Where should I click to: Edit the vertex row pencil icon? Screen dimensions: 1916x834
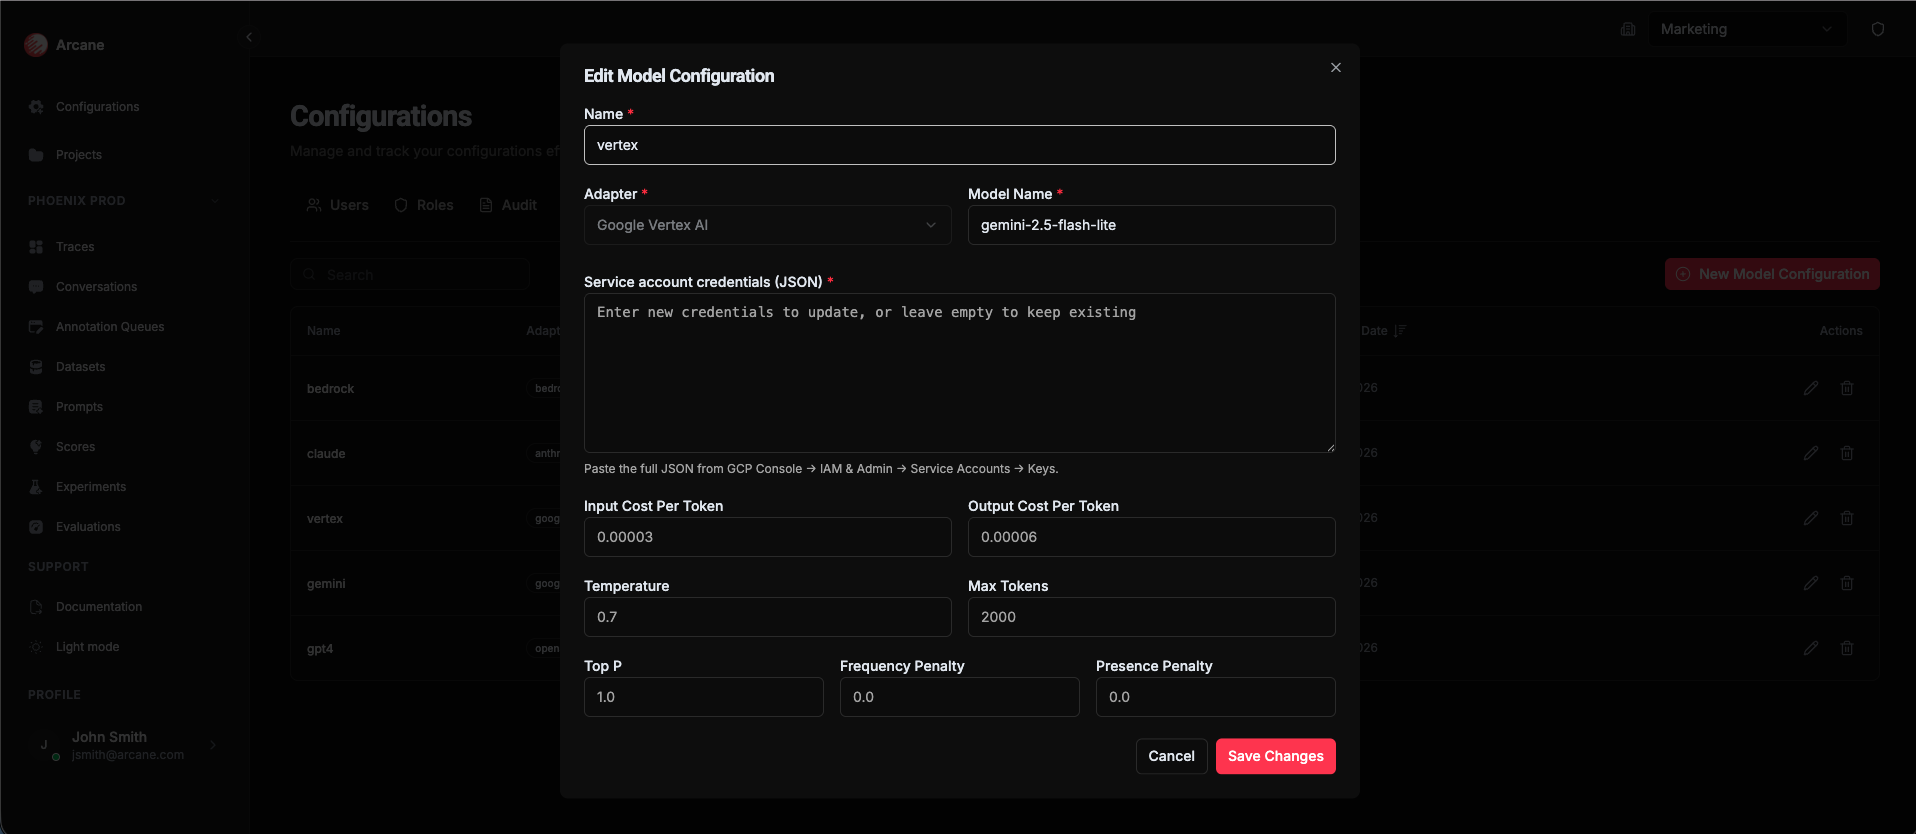tap(1811, 518)
